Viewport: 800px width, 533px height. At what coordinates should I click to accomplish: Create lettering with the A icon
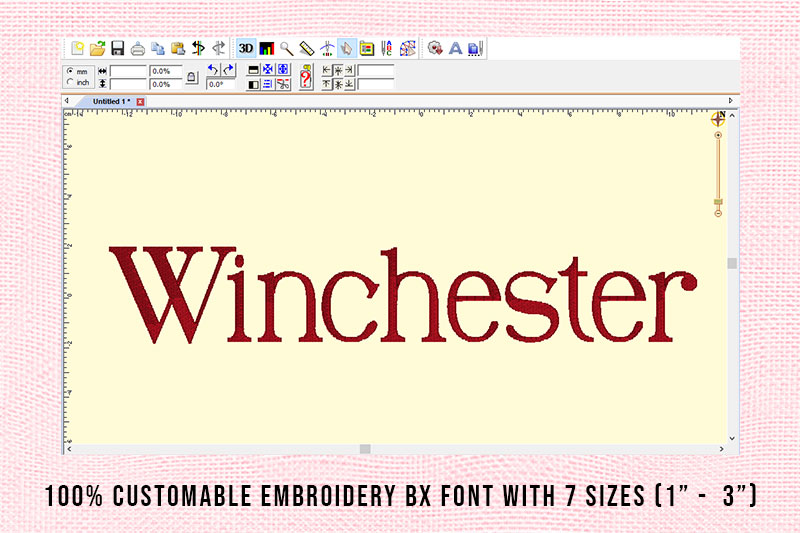455,48
